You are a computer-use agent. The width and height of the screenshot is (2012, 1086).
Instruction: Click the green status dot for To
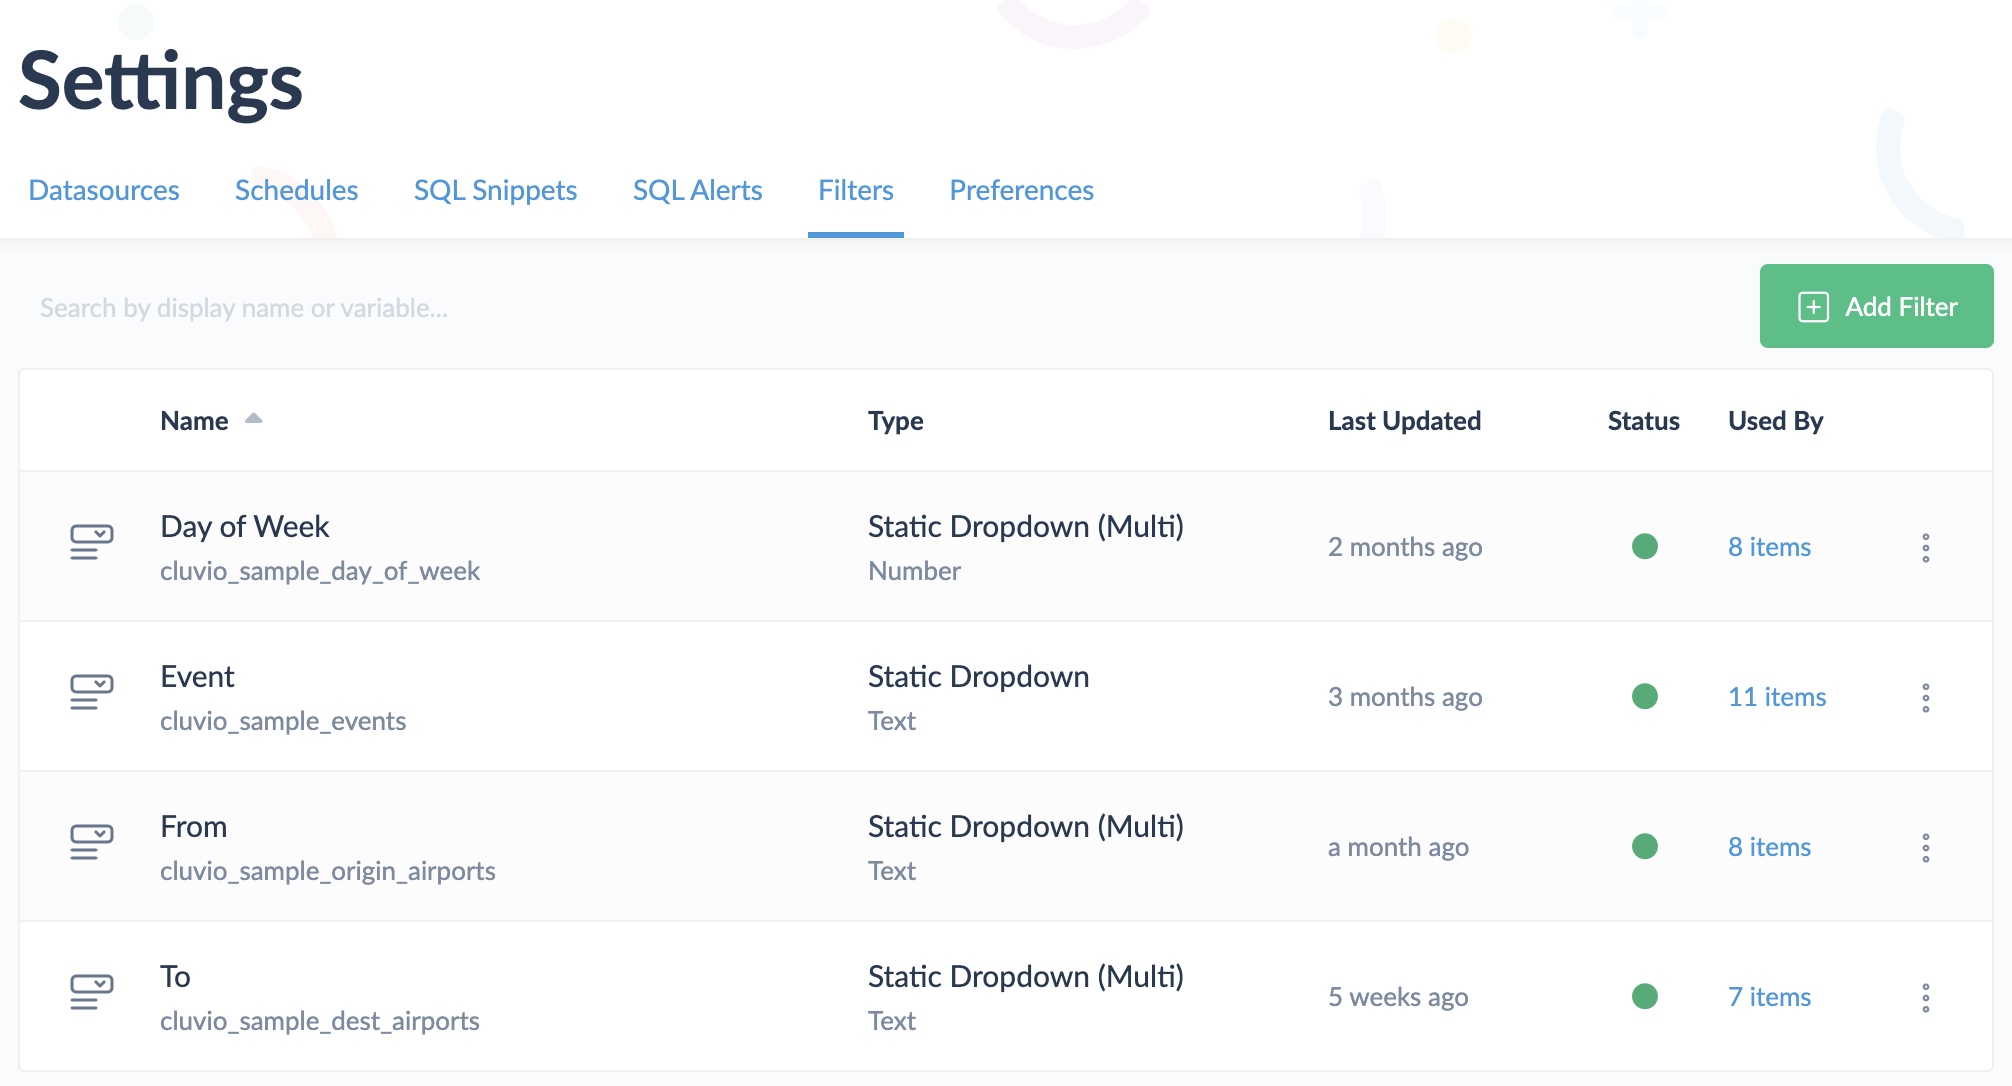pyautogui.click(x=1644, y=996)
